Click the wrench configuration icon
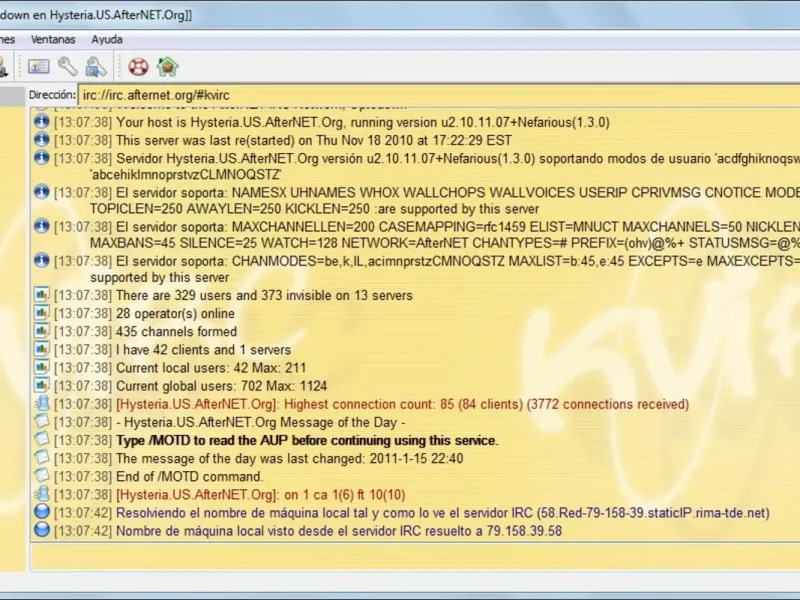Screen dimensions: 800x600 click(67, 66)
